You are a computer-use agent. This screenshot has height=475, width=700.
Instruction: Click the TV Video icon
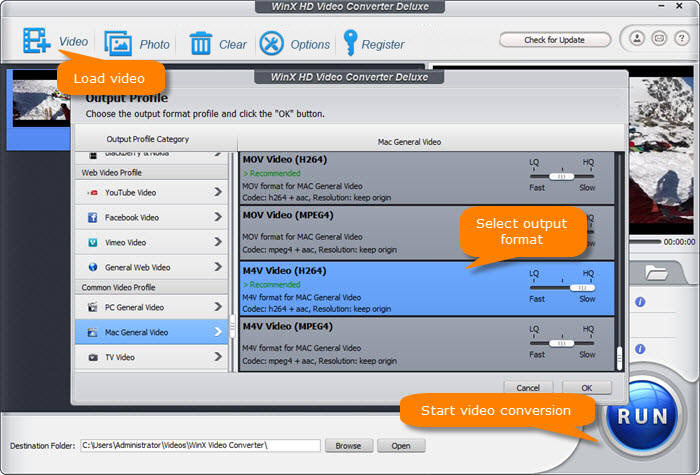click(93, 357)
